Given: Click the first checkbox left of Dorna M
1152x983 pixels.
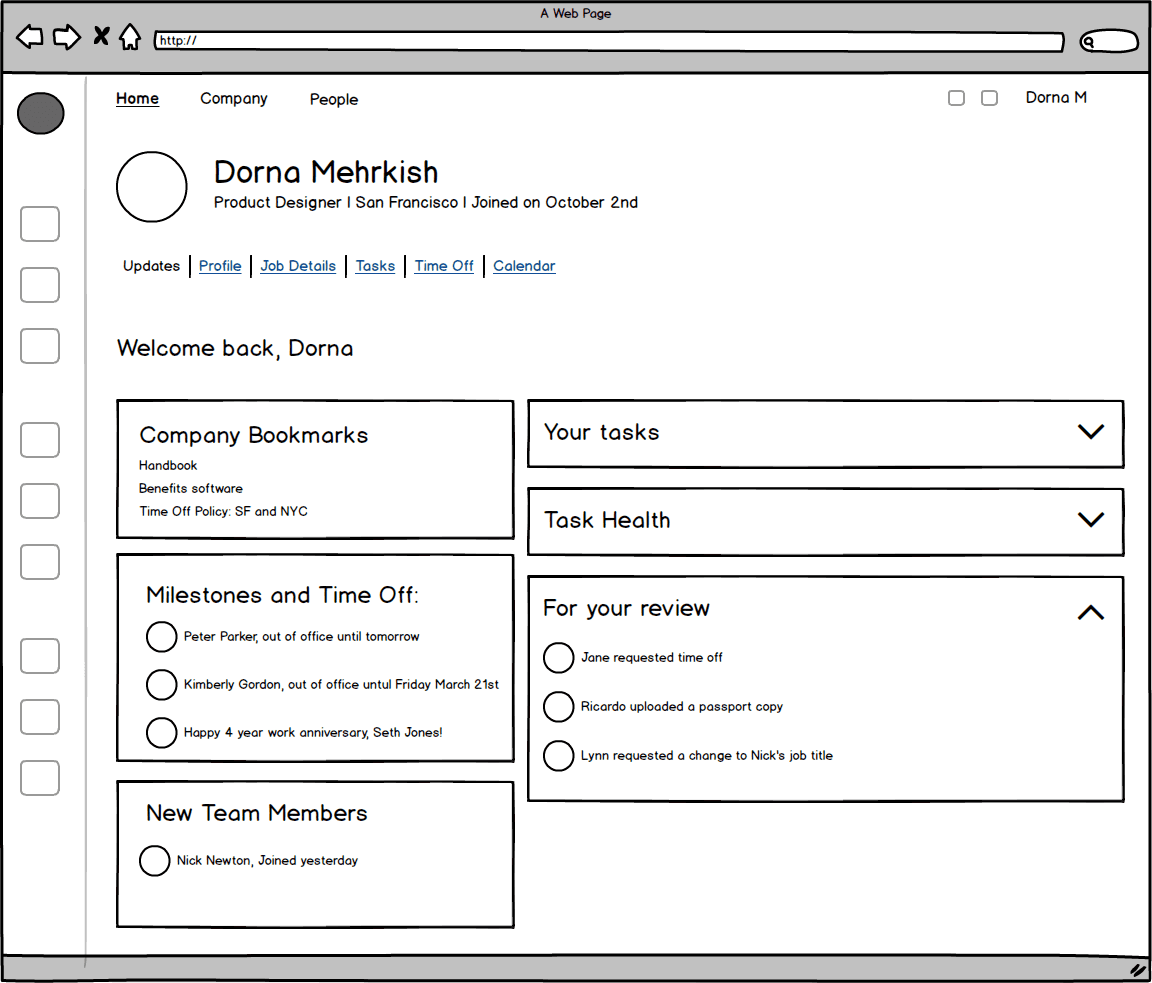Looking at the screenshot, I should click(x=956, y=98).
